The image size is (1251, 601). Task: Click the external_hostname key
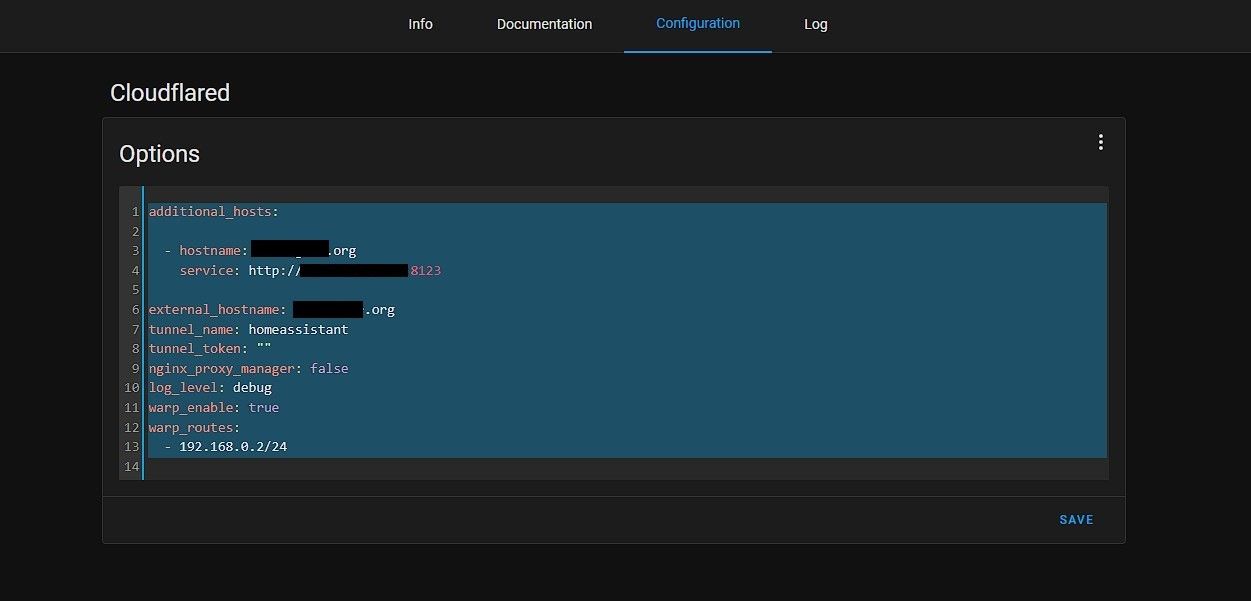pos(217,310)
